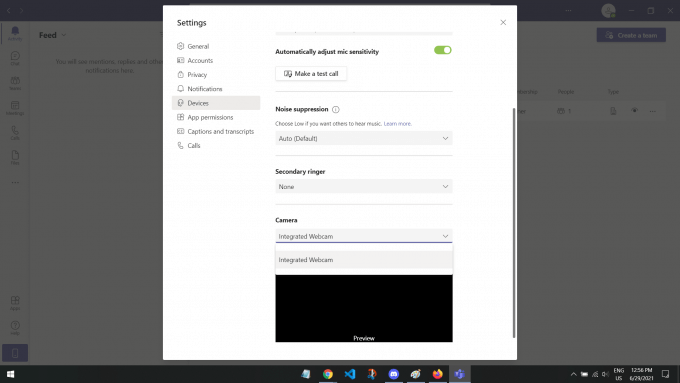The width and height of the screenshot is (680, 383).
Task: Toggle automatically adjust mic sensitivity off
Action: (443, 50)
